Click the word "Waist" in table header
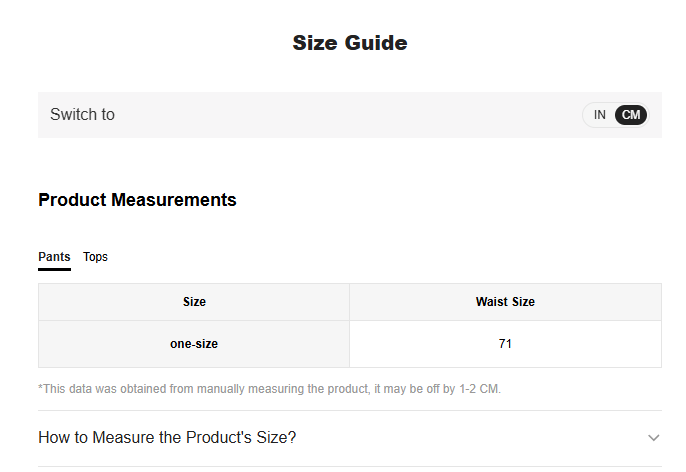This screenshot has width=686, height=472. point(492,302)
